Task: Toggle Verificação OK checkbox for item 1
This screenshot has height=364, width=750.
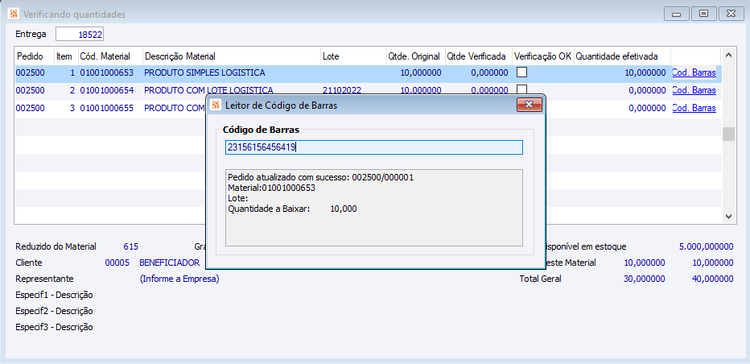Action: [x=522, y=73]
